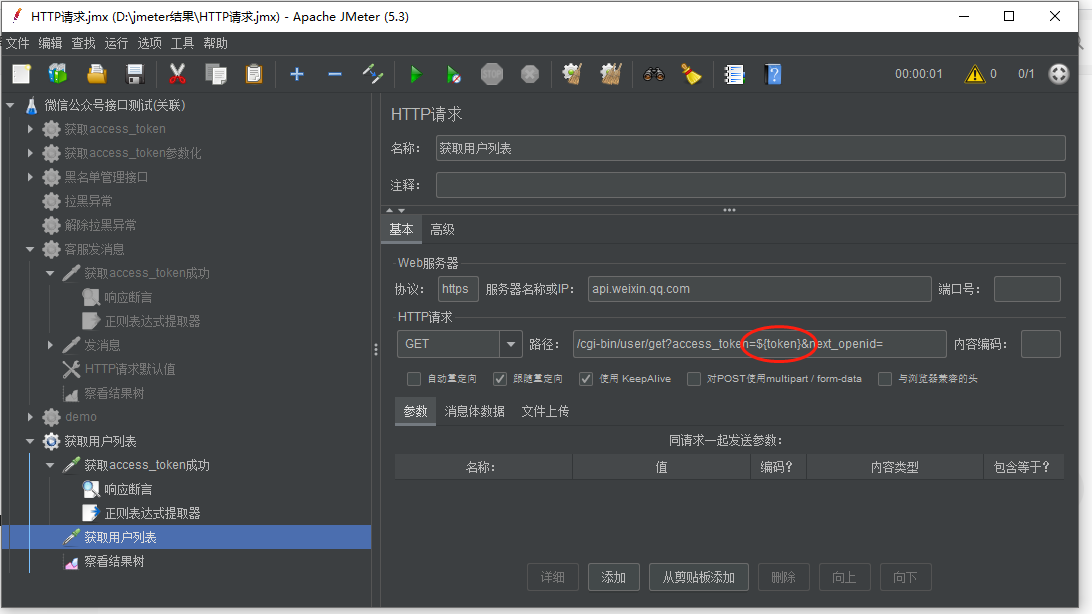Switch to the 文件上传 tab
This screenshot has height=614, width=1092.
coord(545,411)
